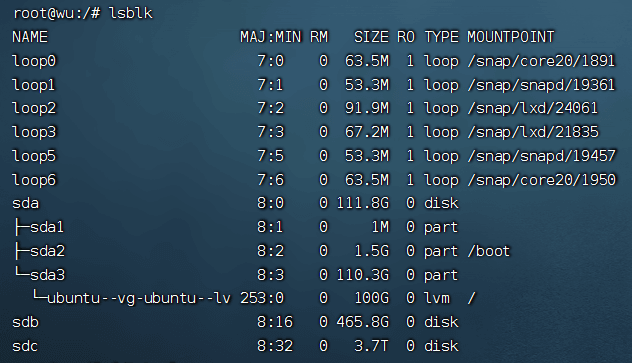
Task: Click the /snap/snapd/19457 mount path
Action: pos(541,156)
